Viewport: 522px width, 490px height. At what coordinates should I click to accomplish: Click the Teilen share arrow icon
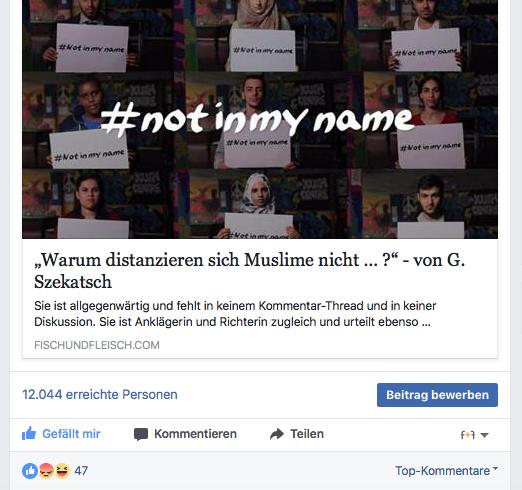[277, 434]
